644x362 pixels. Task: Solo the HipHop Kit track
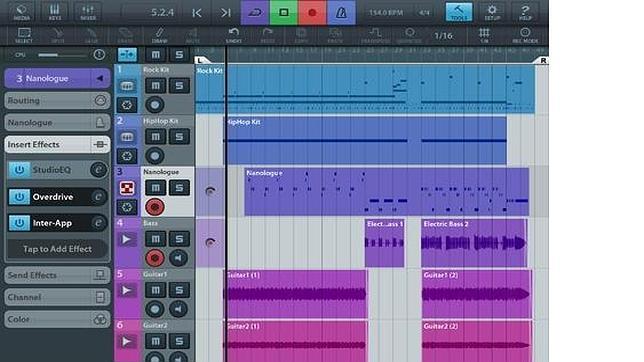pyautogui.click(x=179, y=137)
